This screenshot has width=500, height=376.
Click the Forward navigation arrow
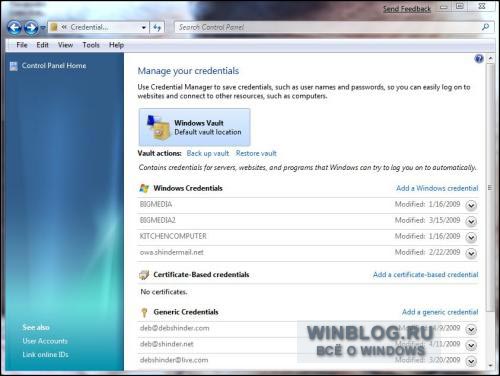pos(31,28)
